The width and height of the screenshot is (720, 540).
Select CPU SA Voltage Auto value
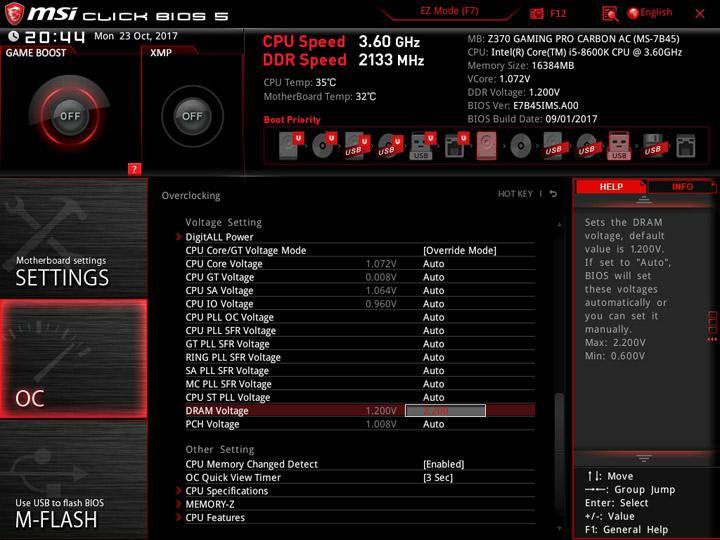(433, 290)
